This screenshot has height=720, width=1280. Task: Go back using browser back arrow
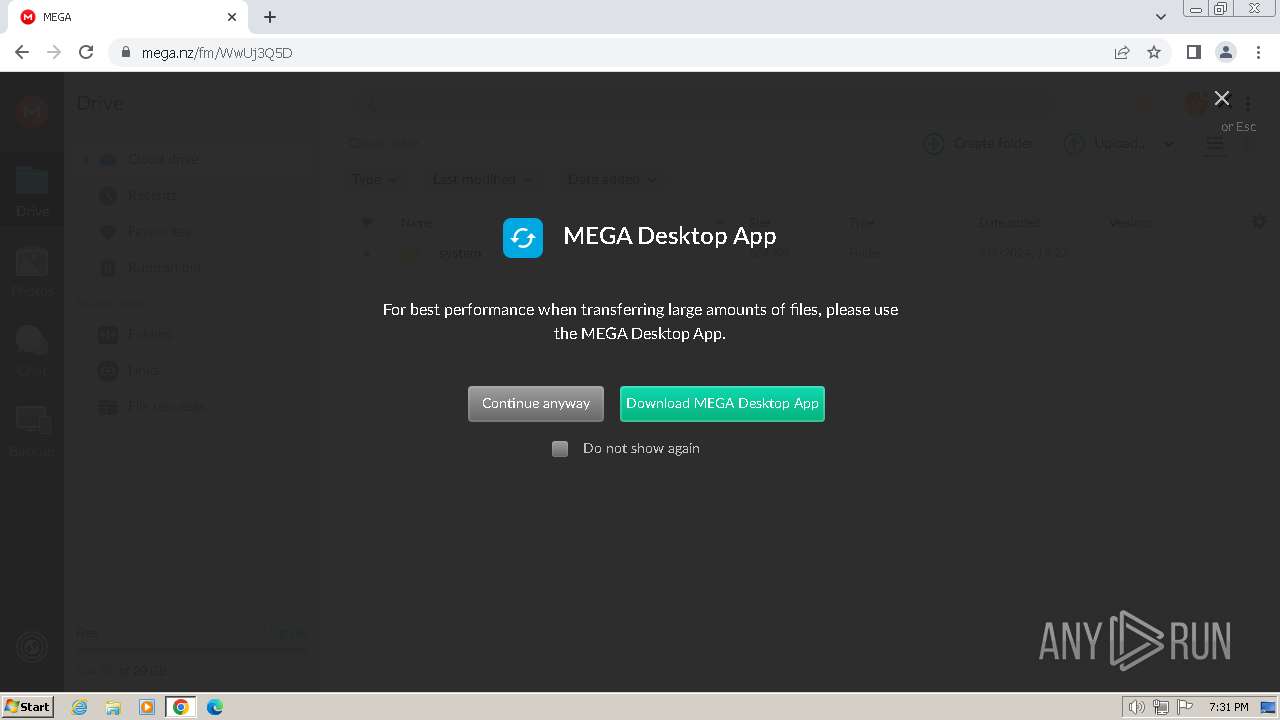[22, 53]
